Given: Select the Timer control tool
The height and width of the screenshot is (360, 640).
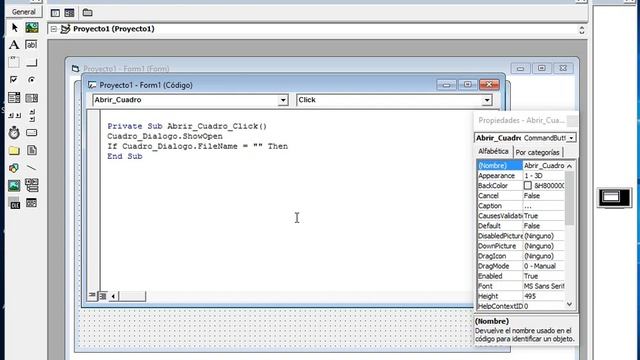Looking at the screenshot, I should point(14,133).
